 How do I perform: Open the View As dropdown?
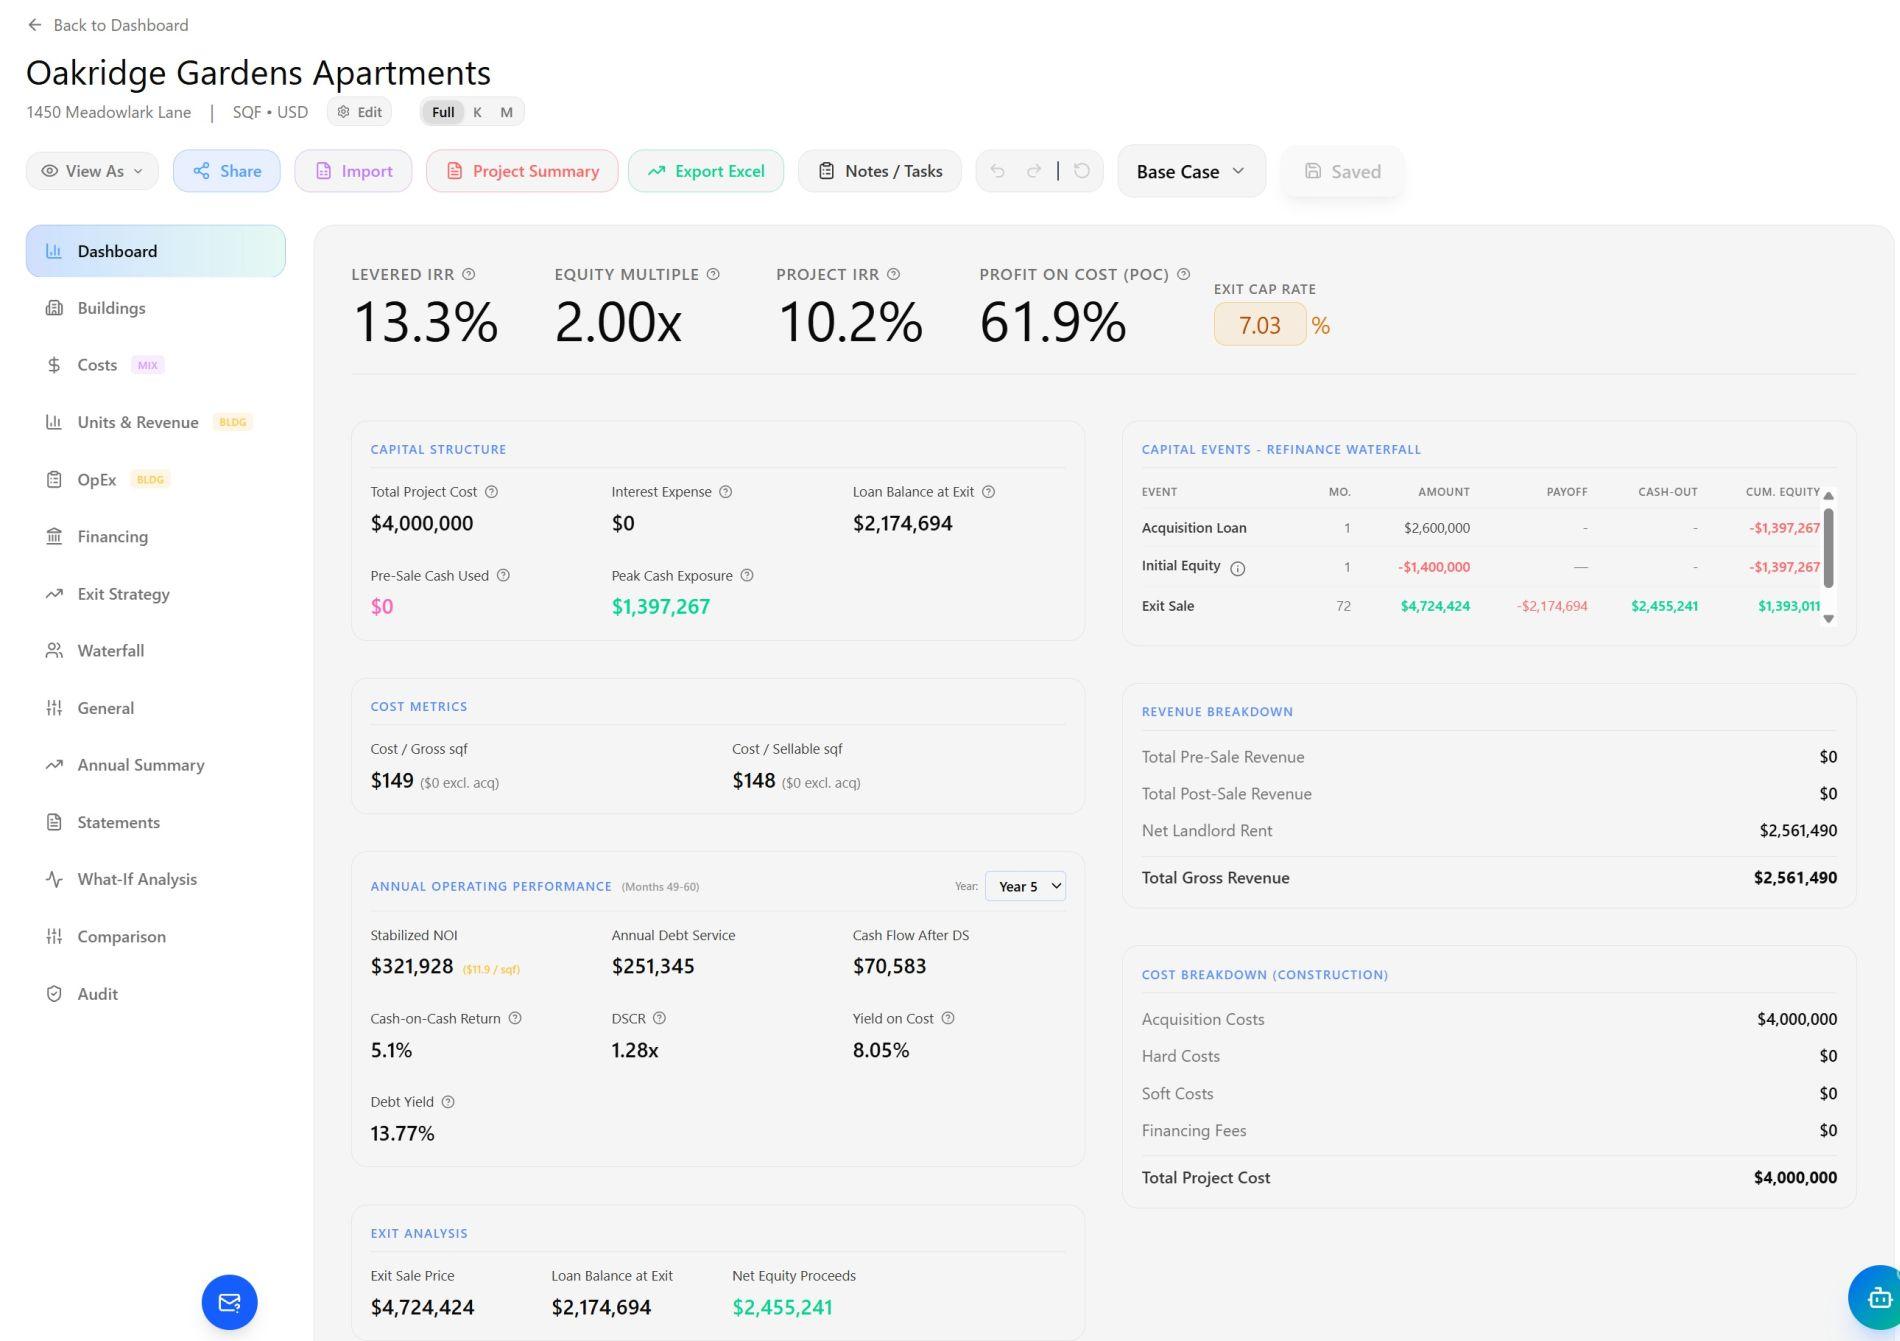click(x=92, y=171)
